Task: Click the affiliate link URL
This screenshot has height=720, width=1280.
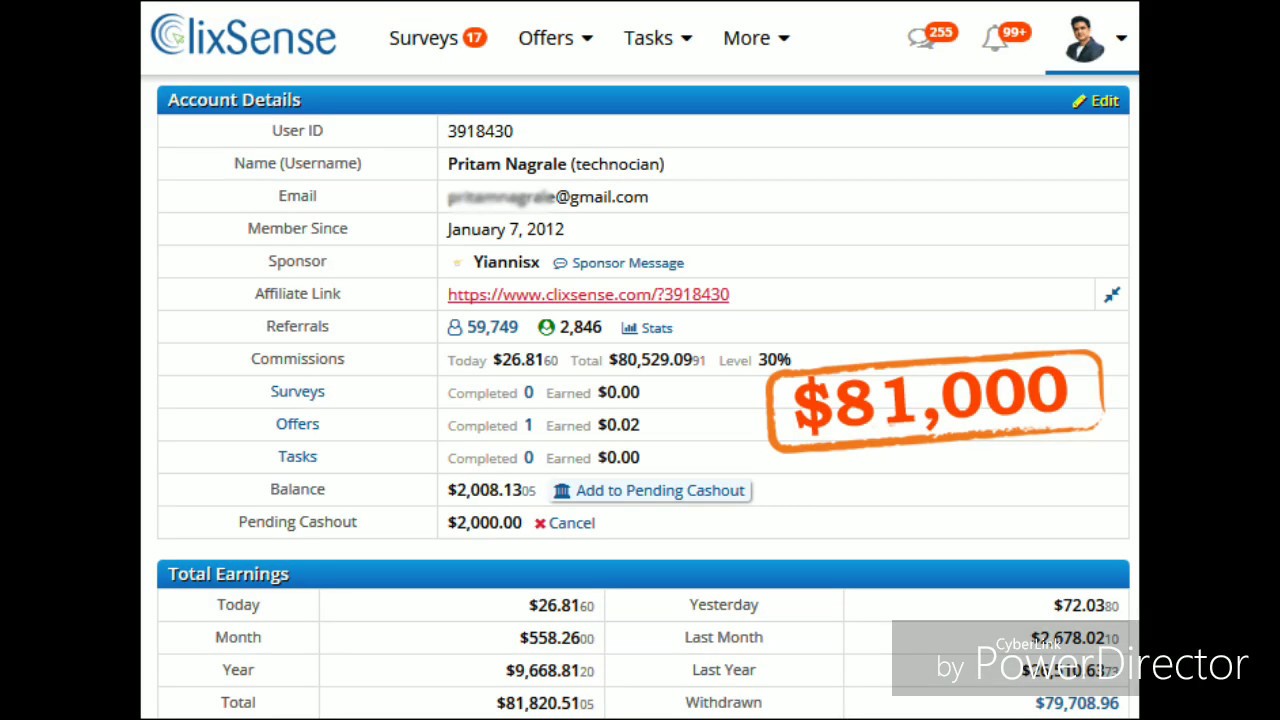Action: [x=588, y=294]
